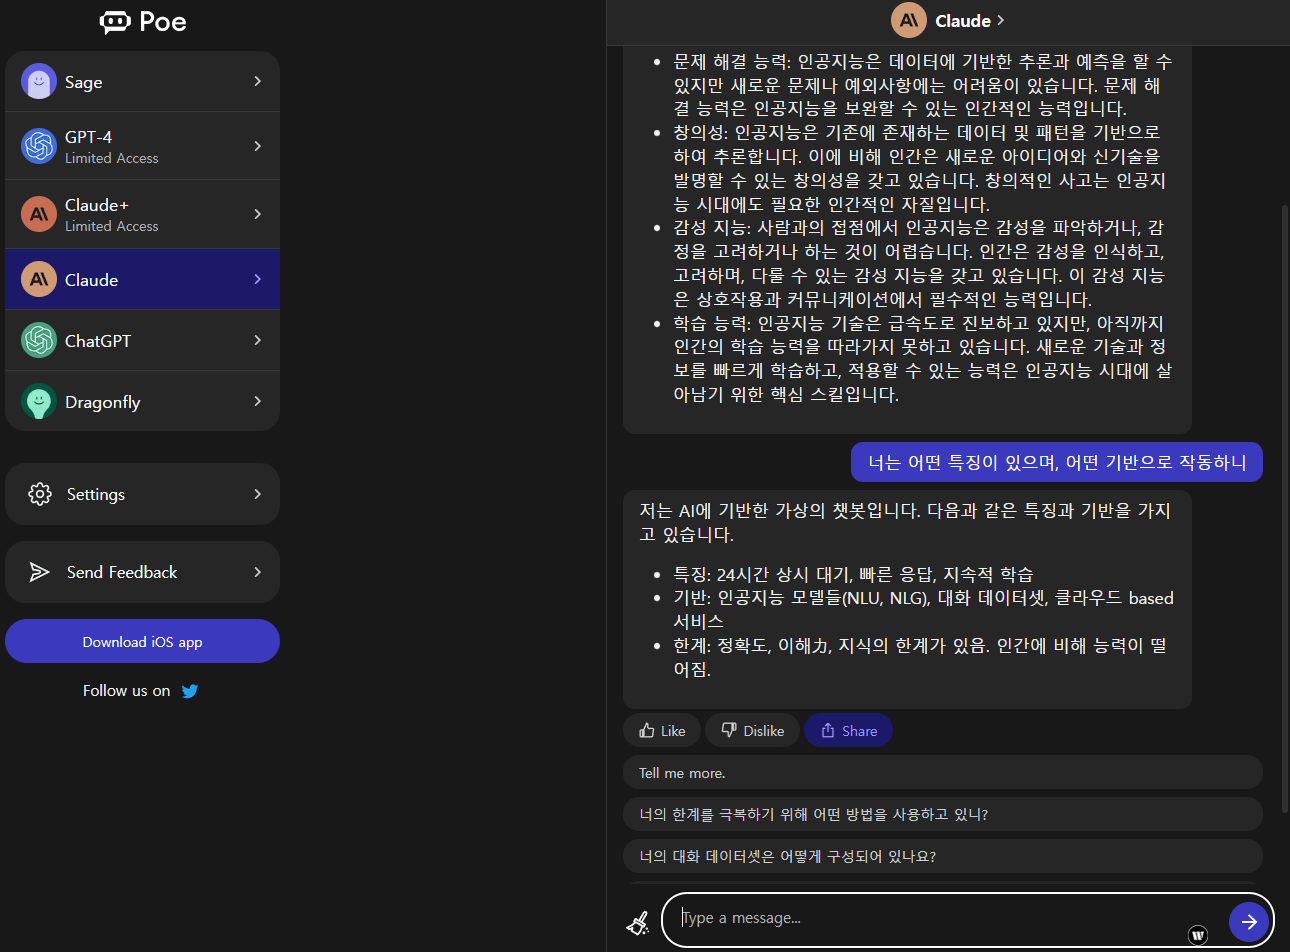Viewport: 1290px width, 952px height.
Task: Open the Settings menu item
Action: [x=142, y=494]
